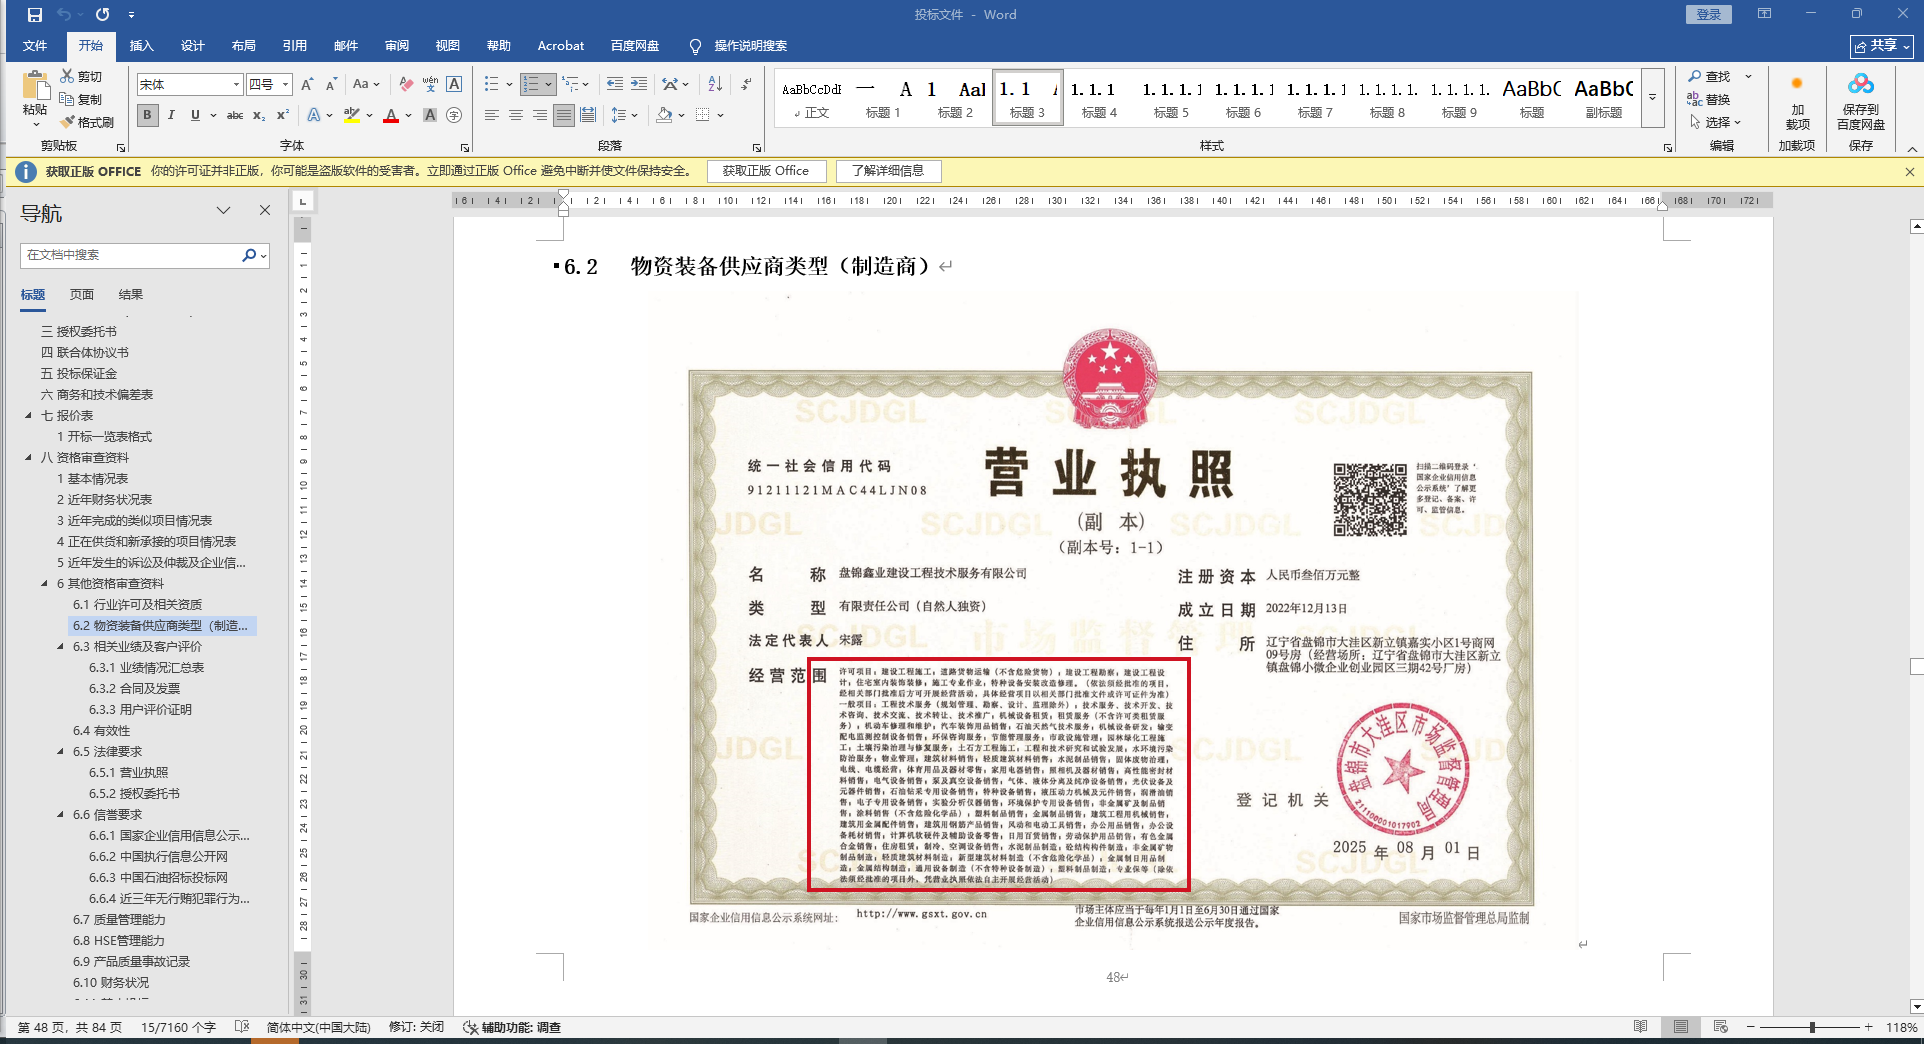Apply character shading (gray A) icon
This screenshot has width=1924, height=1044.
point(430,115)
